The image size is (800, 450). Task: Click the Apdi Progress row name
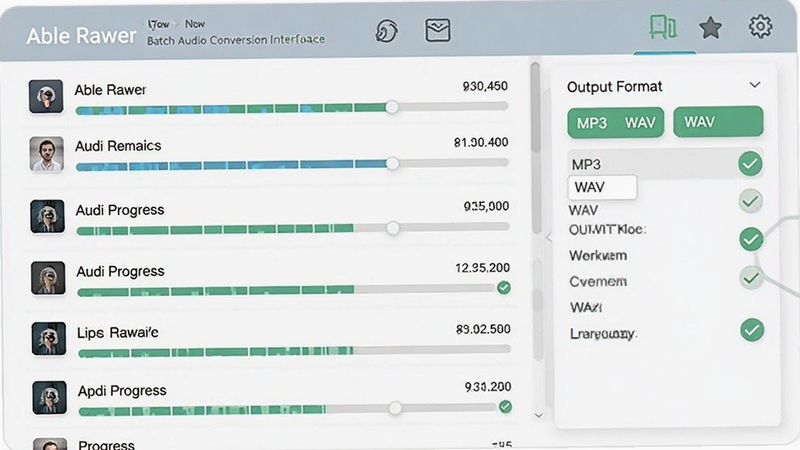[x=122, y=391]
